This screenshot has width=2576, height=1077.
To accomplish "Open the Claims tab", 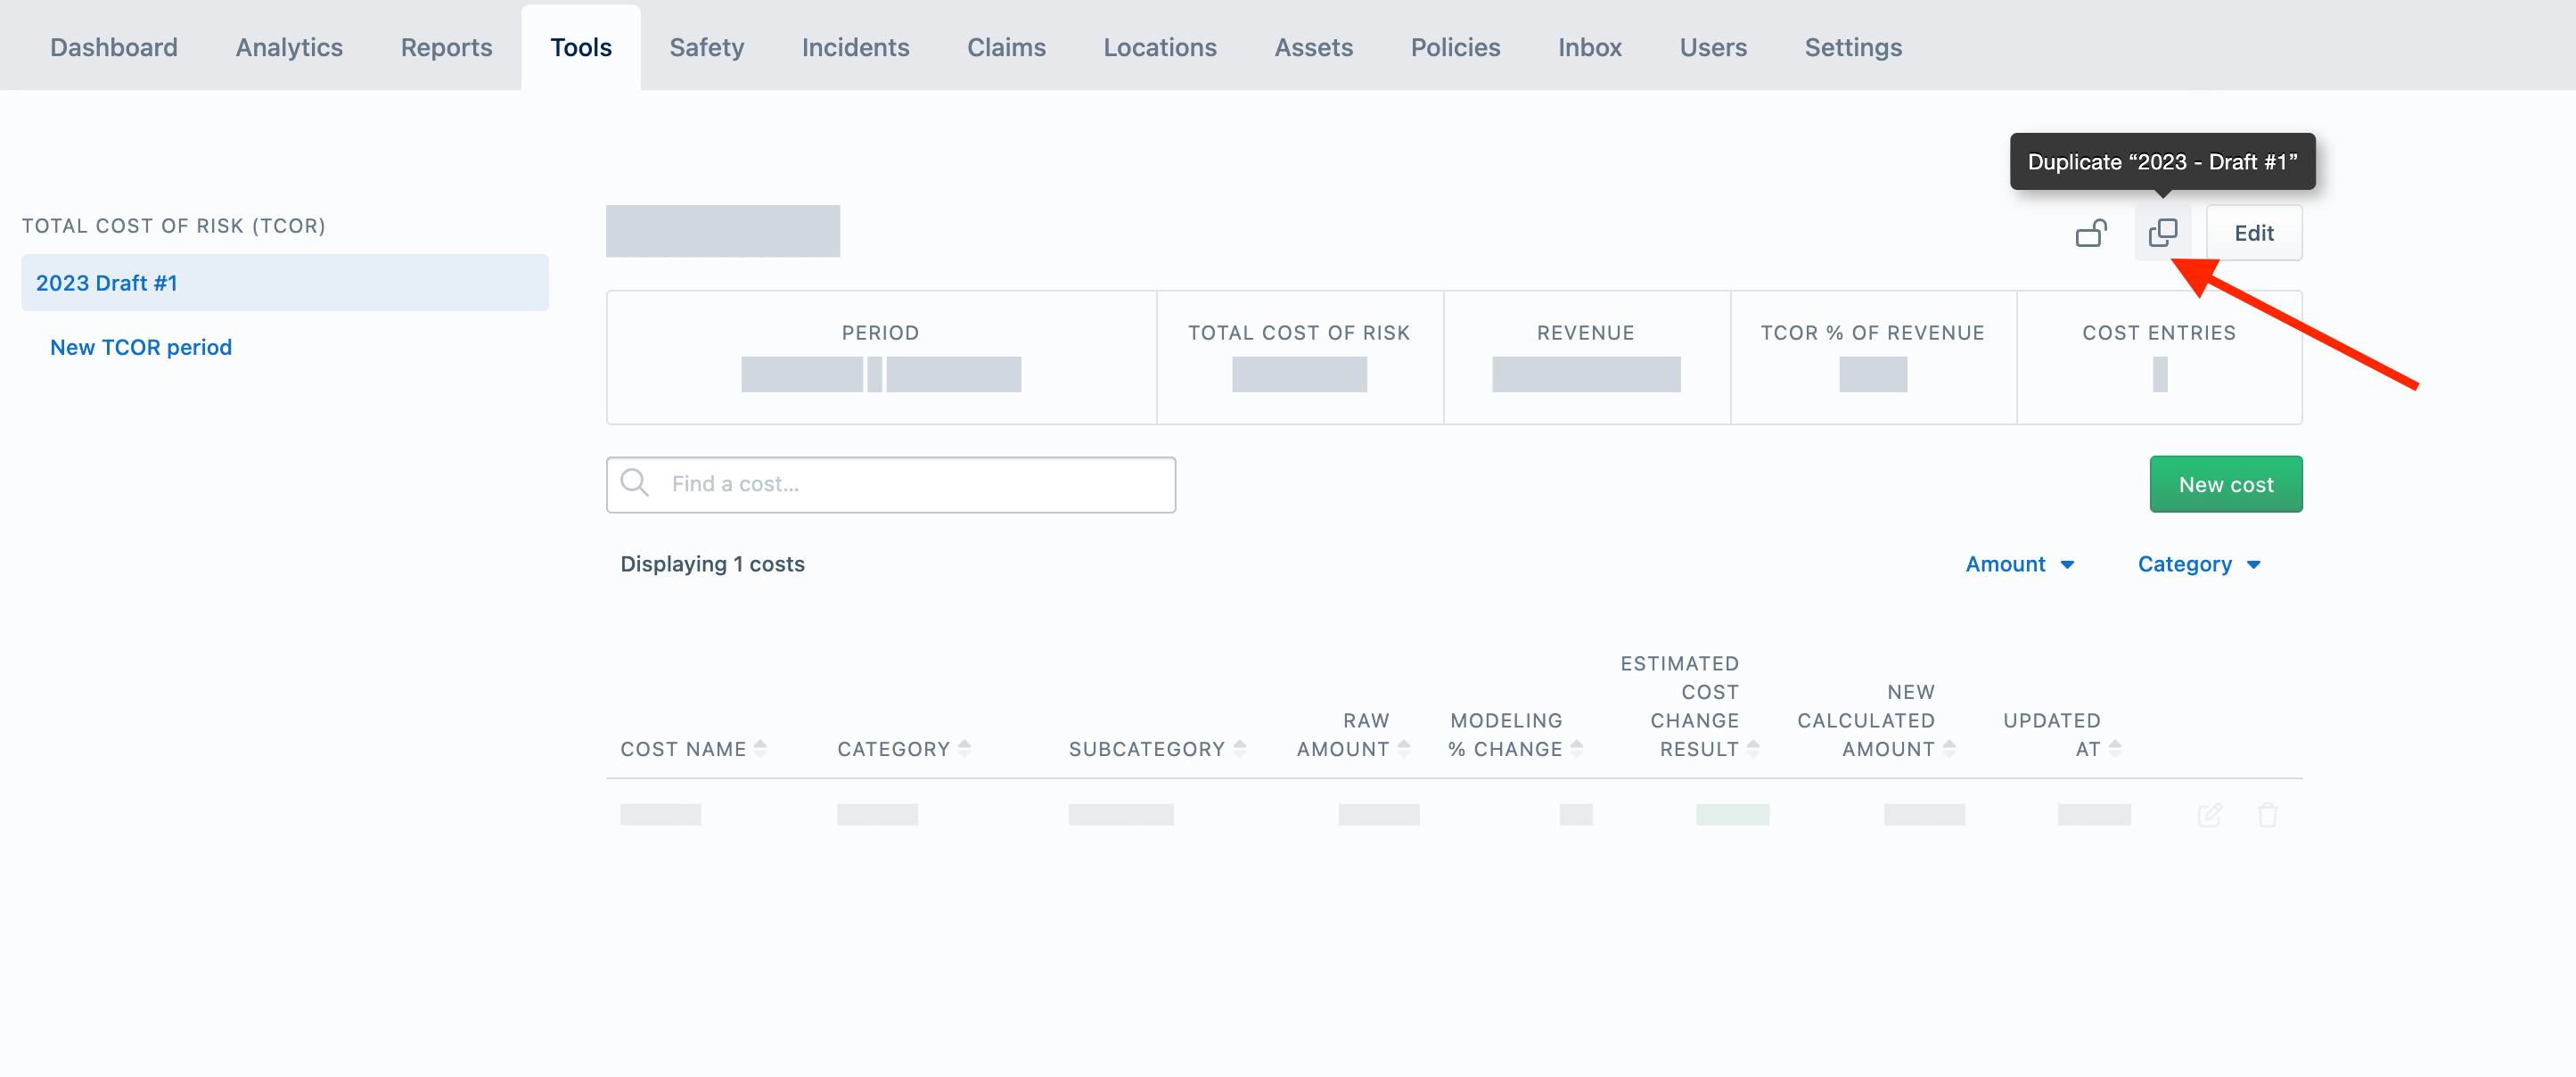I will 1006,47.
